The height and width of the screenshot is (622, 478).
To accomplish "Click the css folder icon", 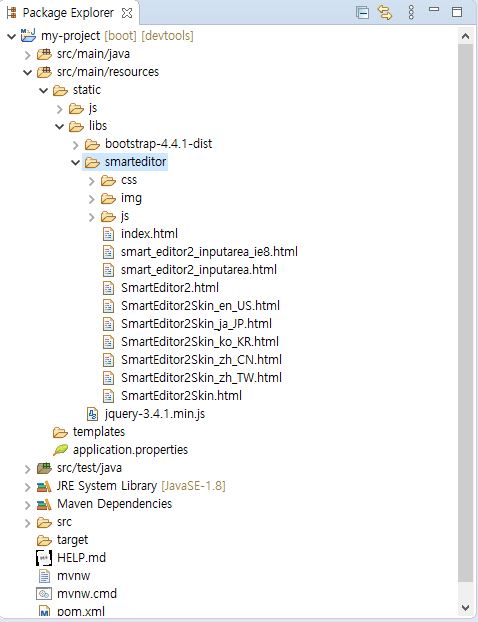I will pyautogui.click(x=109, y=180).
